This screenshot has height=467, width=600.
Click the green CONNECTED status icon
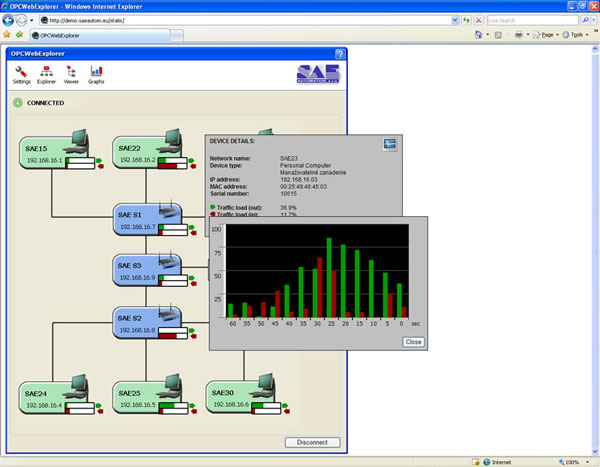tap(18, 103)
